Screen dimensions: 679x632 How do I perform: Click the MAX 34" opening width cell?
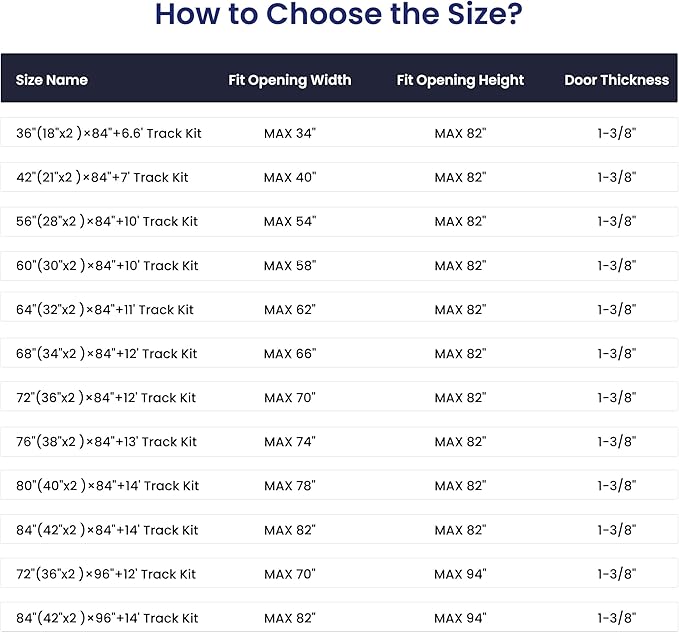pyautogui.click(x=290, y=133)
